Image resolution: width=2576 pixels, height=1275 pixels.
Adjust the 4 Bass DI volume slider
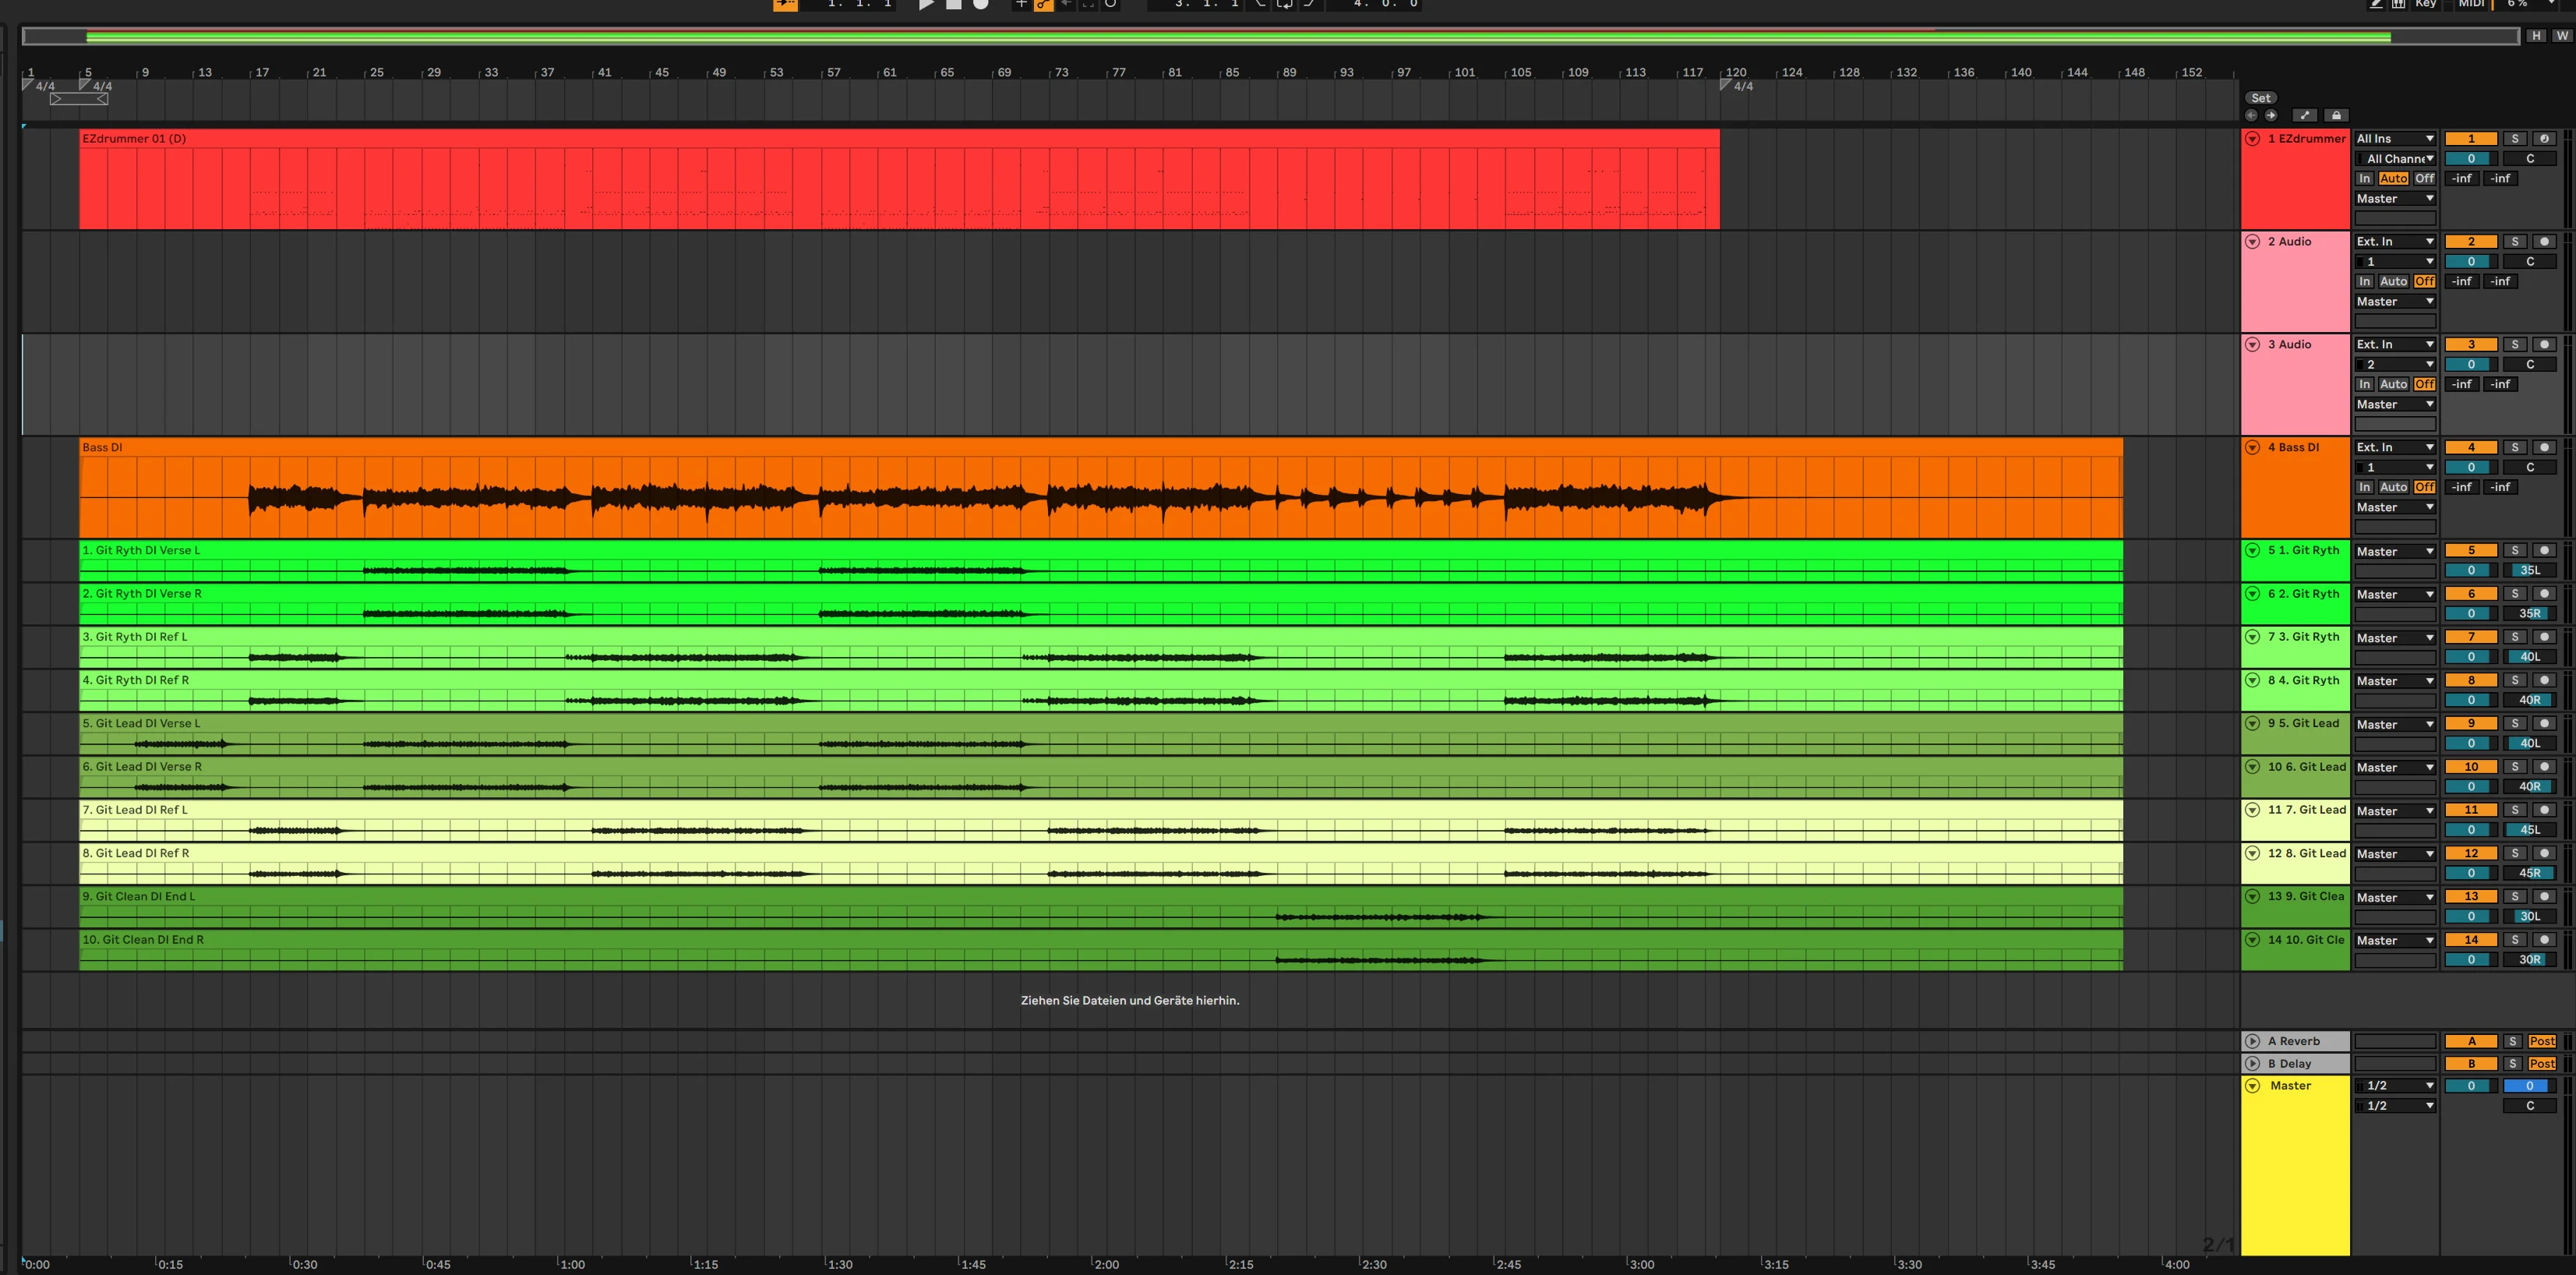tap(2471, 467)
